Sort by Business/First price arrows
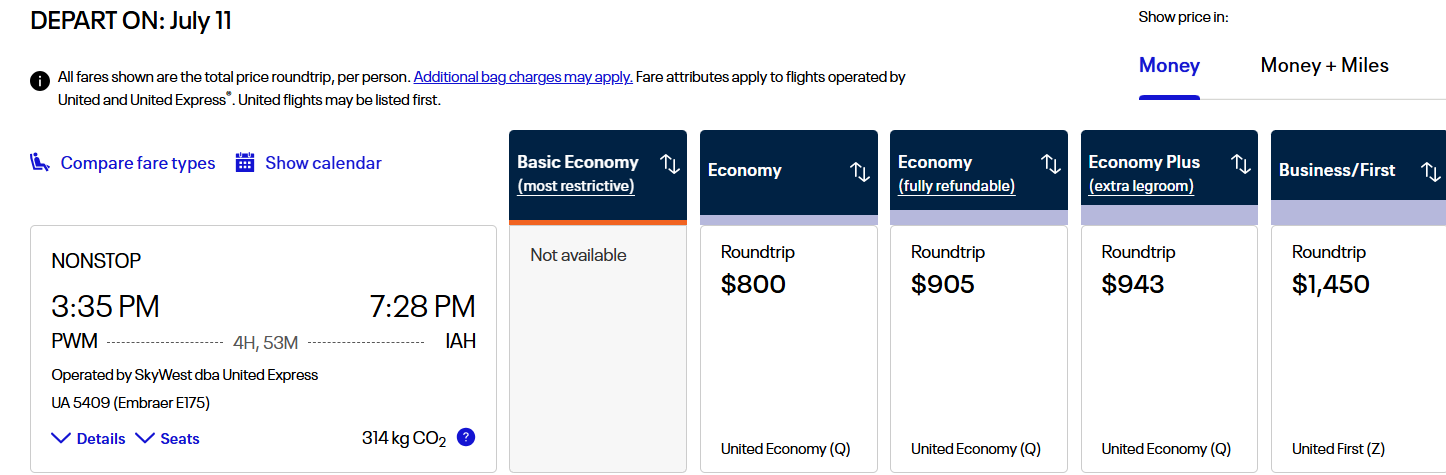The image size is (1446, 475). pos(1431,172)
